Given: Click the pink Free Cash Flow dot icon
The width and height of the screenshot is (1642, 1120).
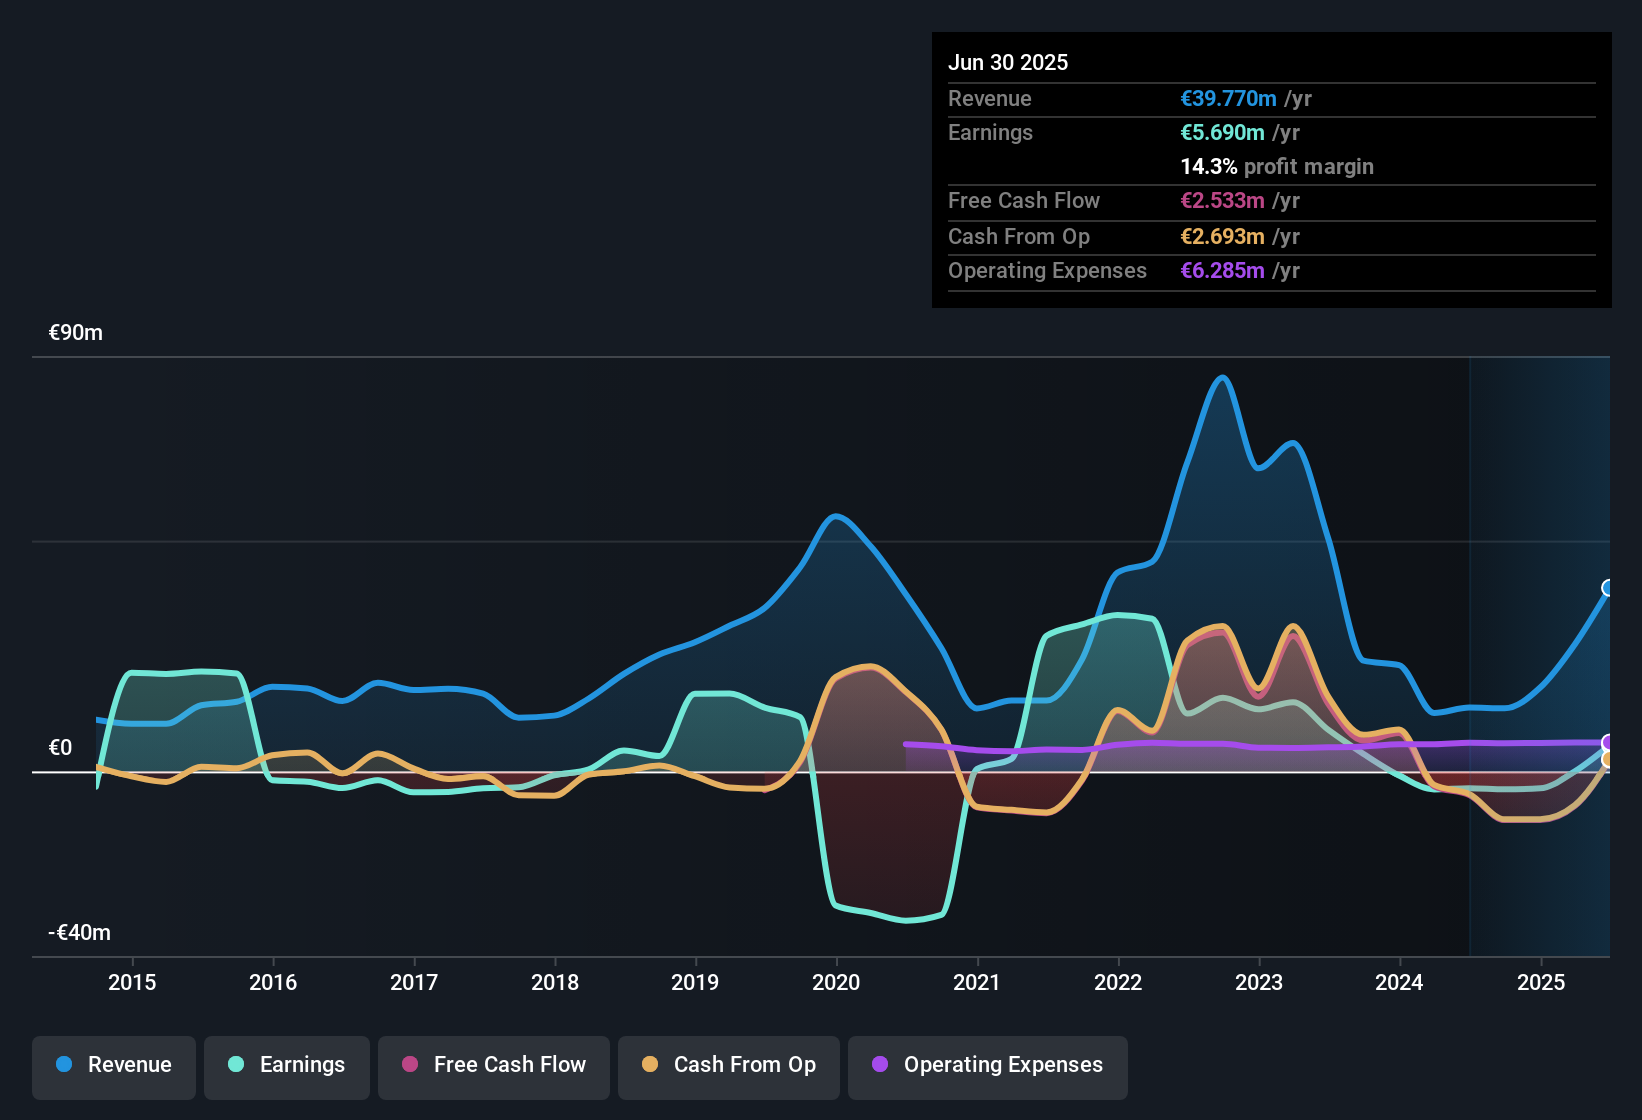Looking at the screenshot, I should pos(410,1065).
